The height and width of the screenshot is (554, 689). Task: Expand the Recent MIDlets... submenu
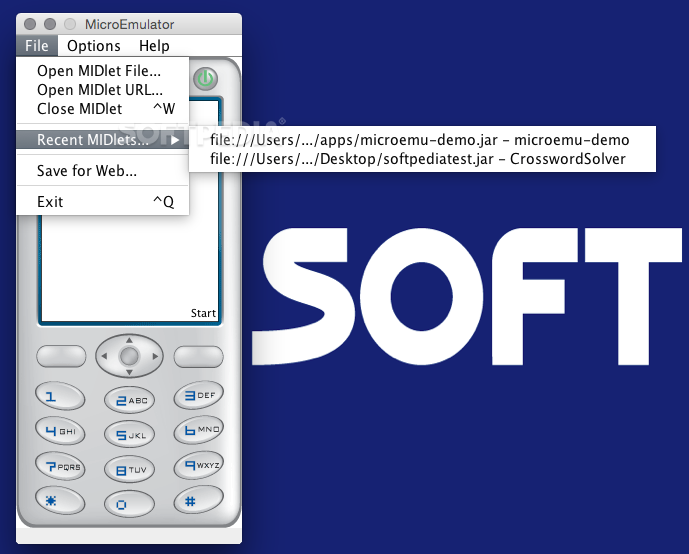[103, 140]
